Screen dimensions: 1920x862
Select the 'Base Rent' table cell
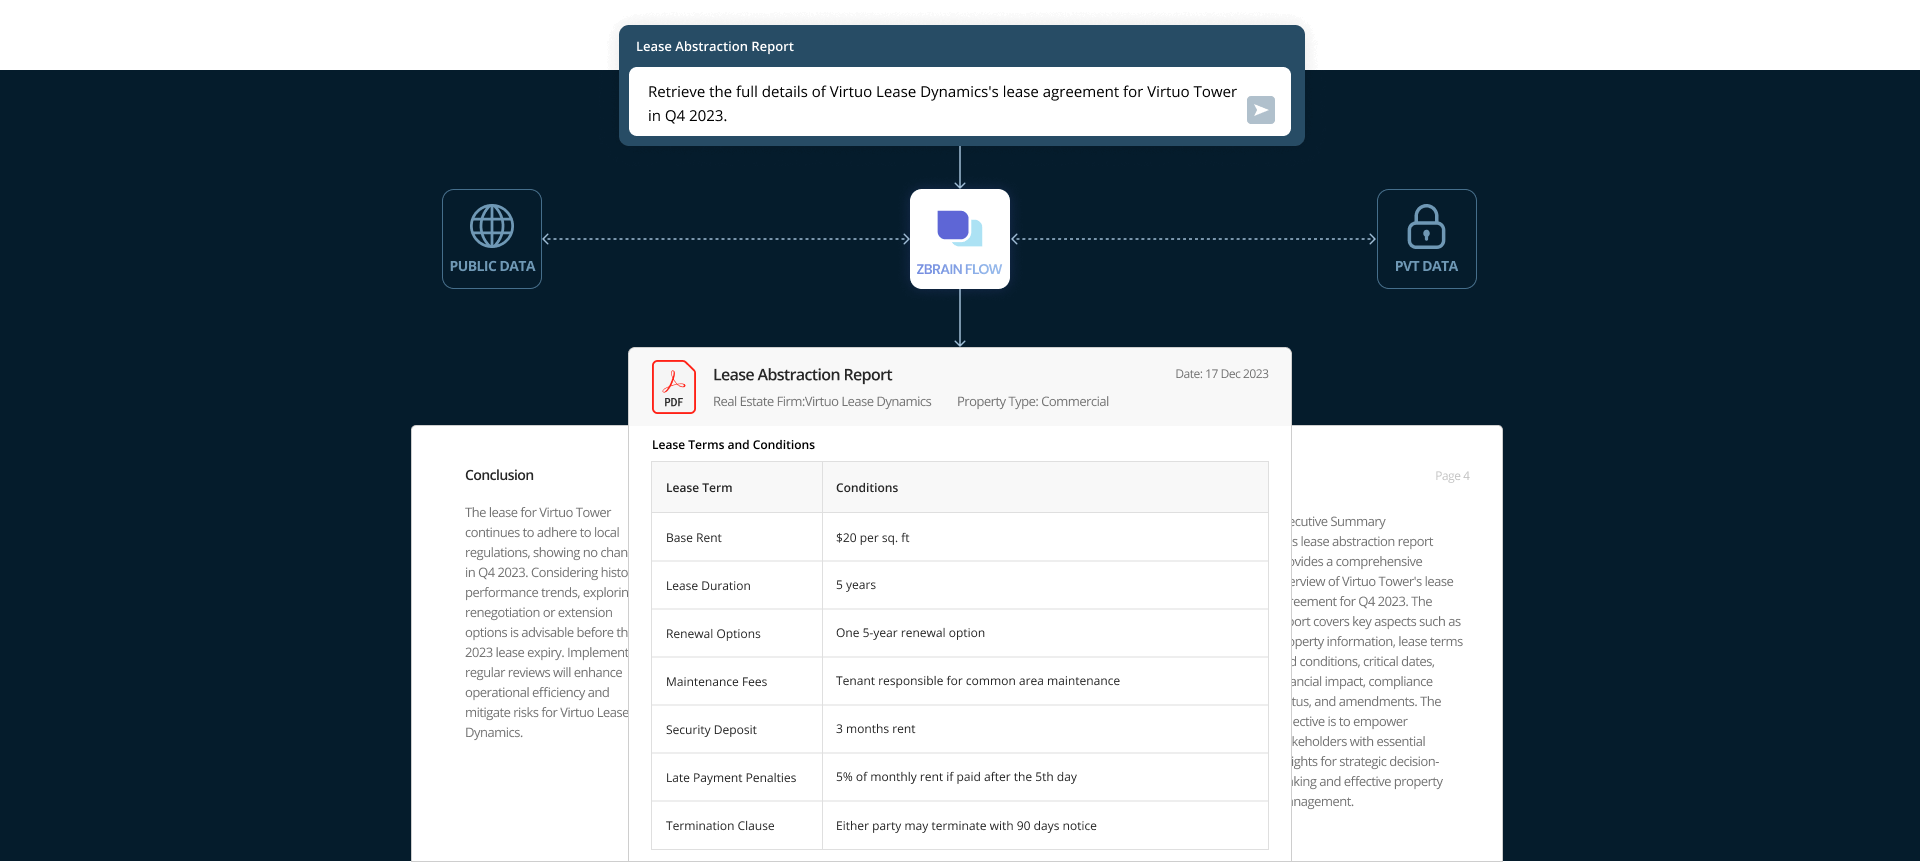point(737,537)
